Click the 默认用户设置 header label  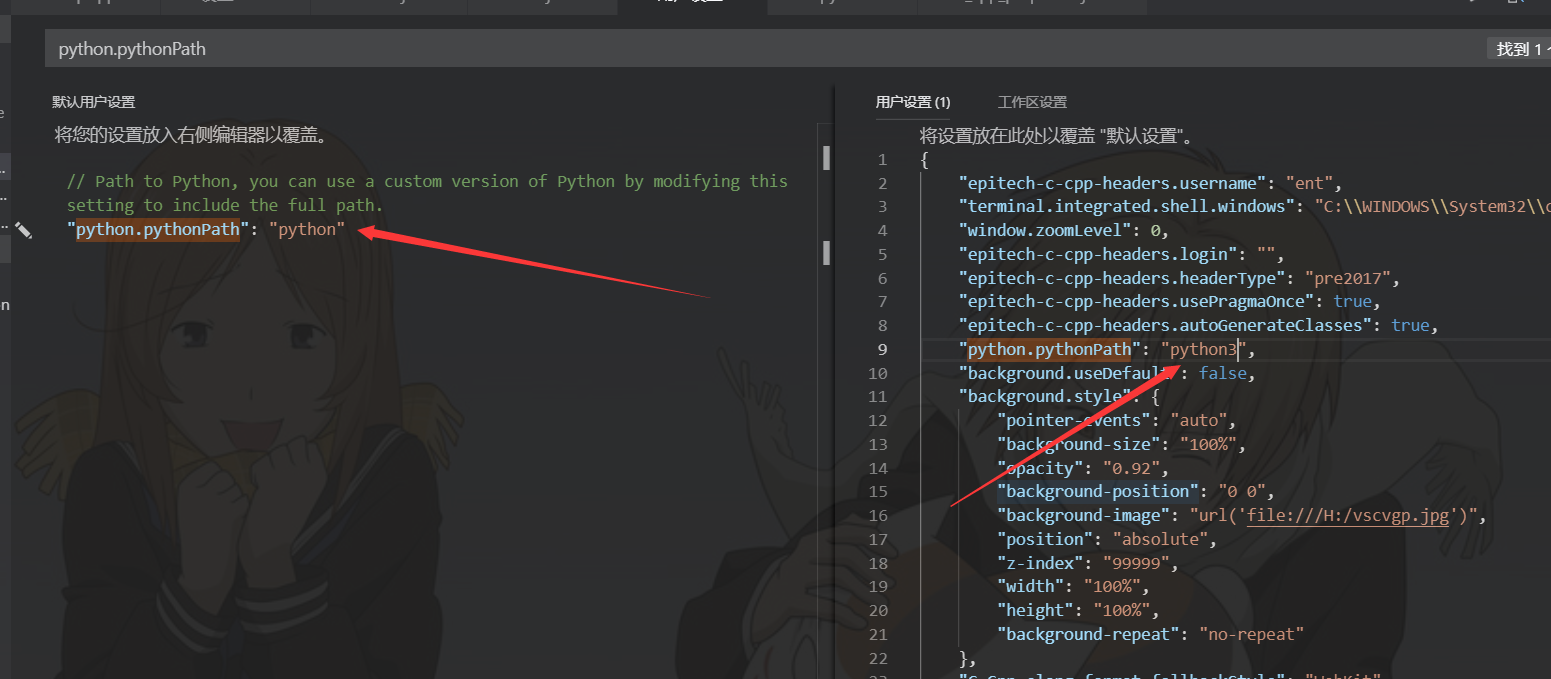click(93, 102)
